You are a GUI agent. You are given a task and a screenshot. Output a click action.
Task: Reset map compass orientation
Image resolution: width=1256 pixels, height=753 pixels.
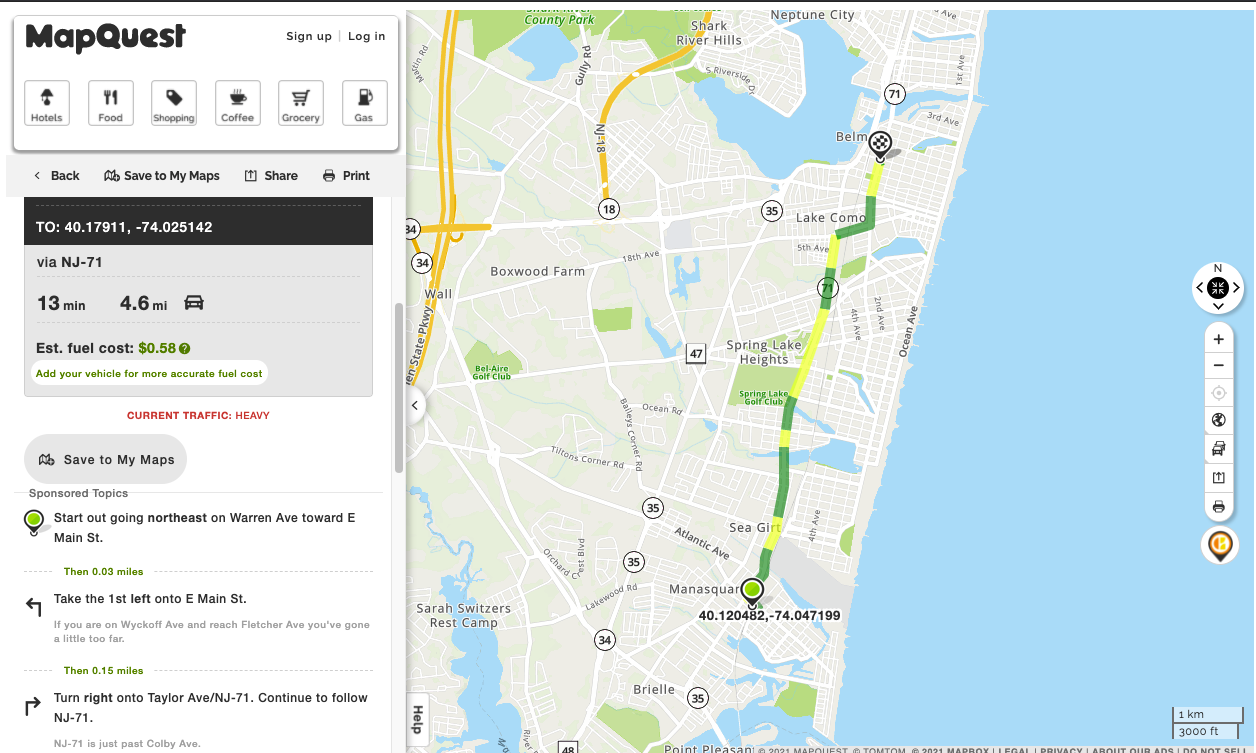point(1217,288)
